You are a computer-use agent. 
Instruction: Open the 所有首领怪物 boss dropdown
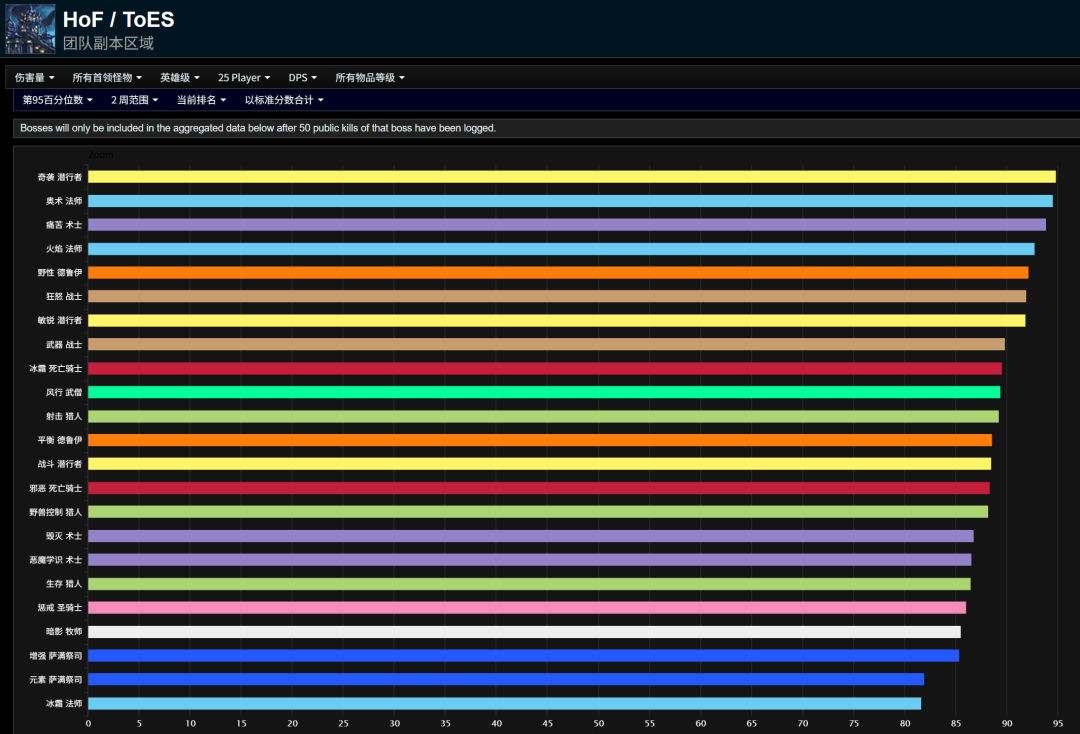click(107, 78)
